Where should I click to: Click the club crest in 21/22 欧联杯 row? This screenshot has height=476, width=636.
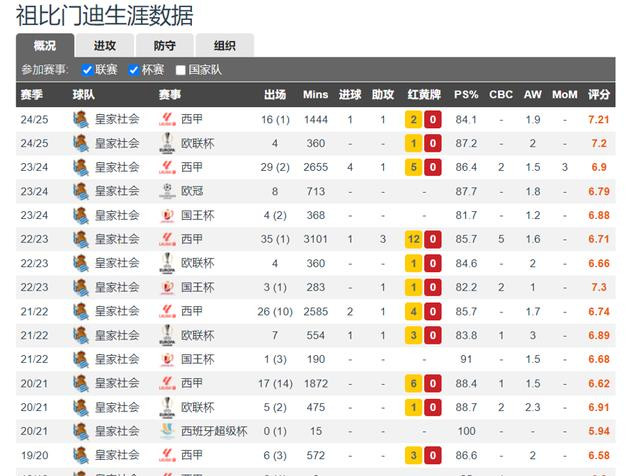point(81,335)
